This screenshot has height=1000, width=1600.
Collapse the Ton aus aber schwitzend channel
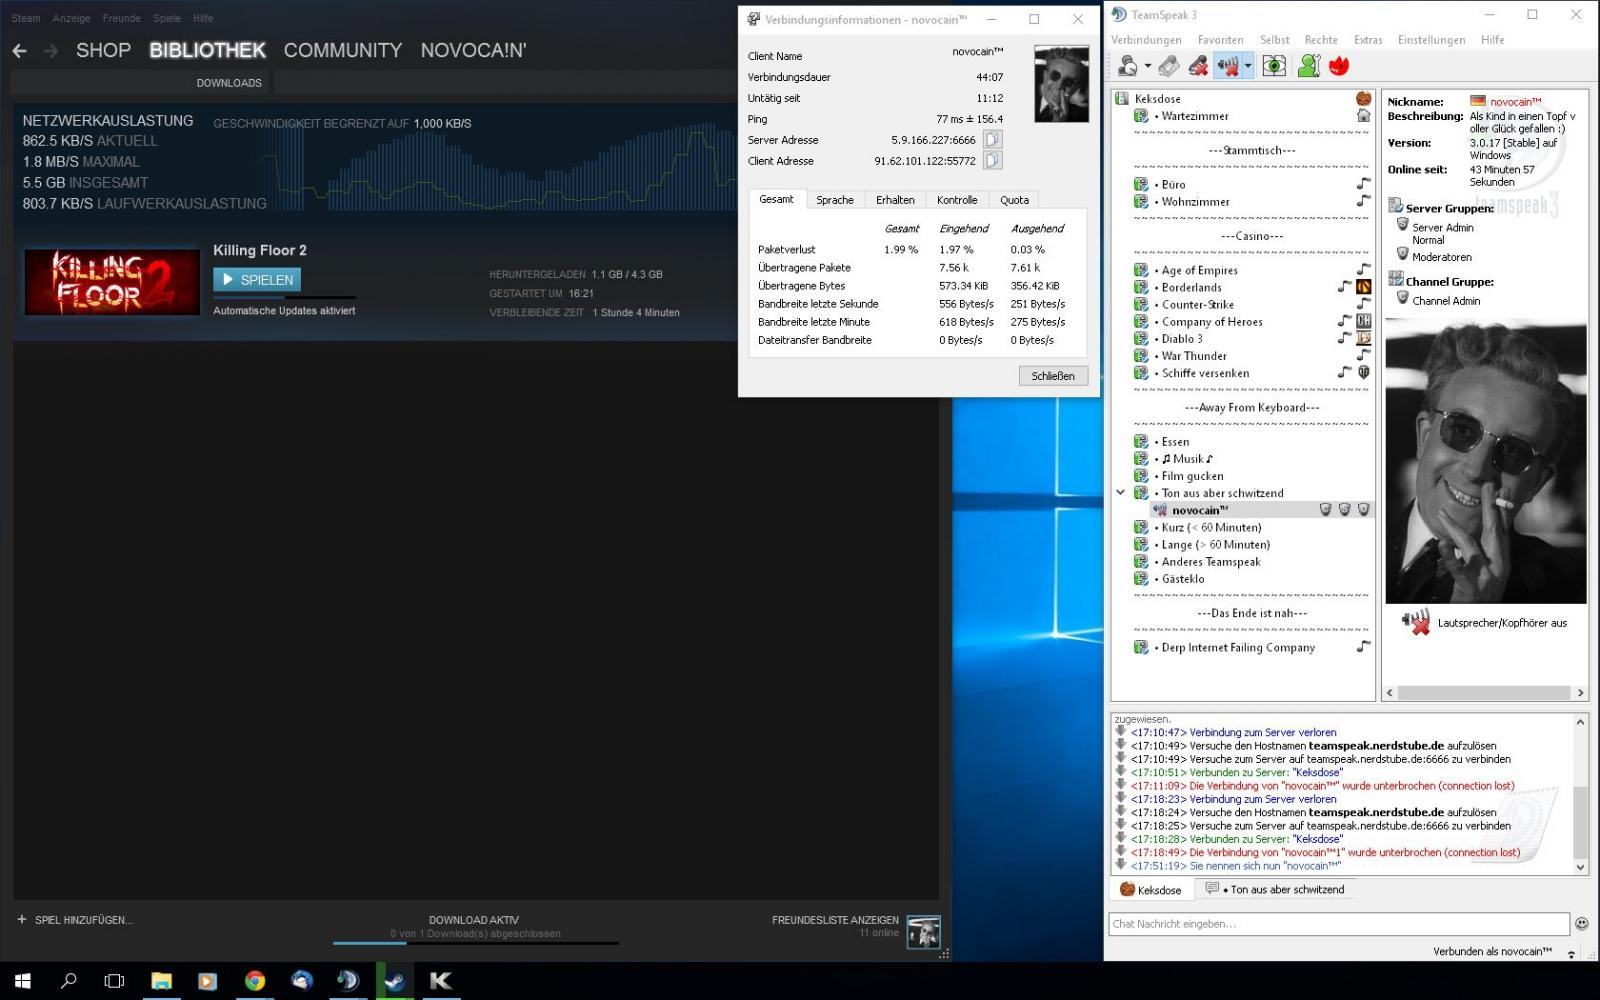(1120, 493)
